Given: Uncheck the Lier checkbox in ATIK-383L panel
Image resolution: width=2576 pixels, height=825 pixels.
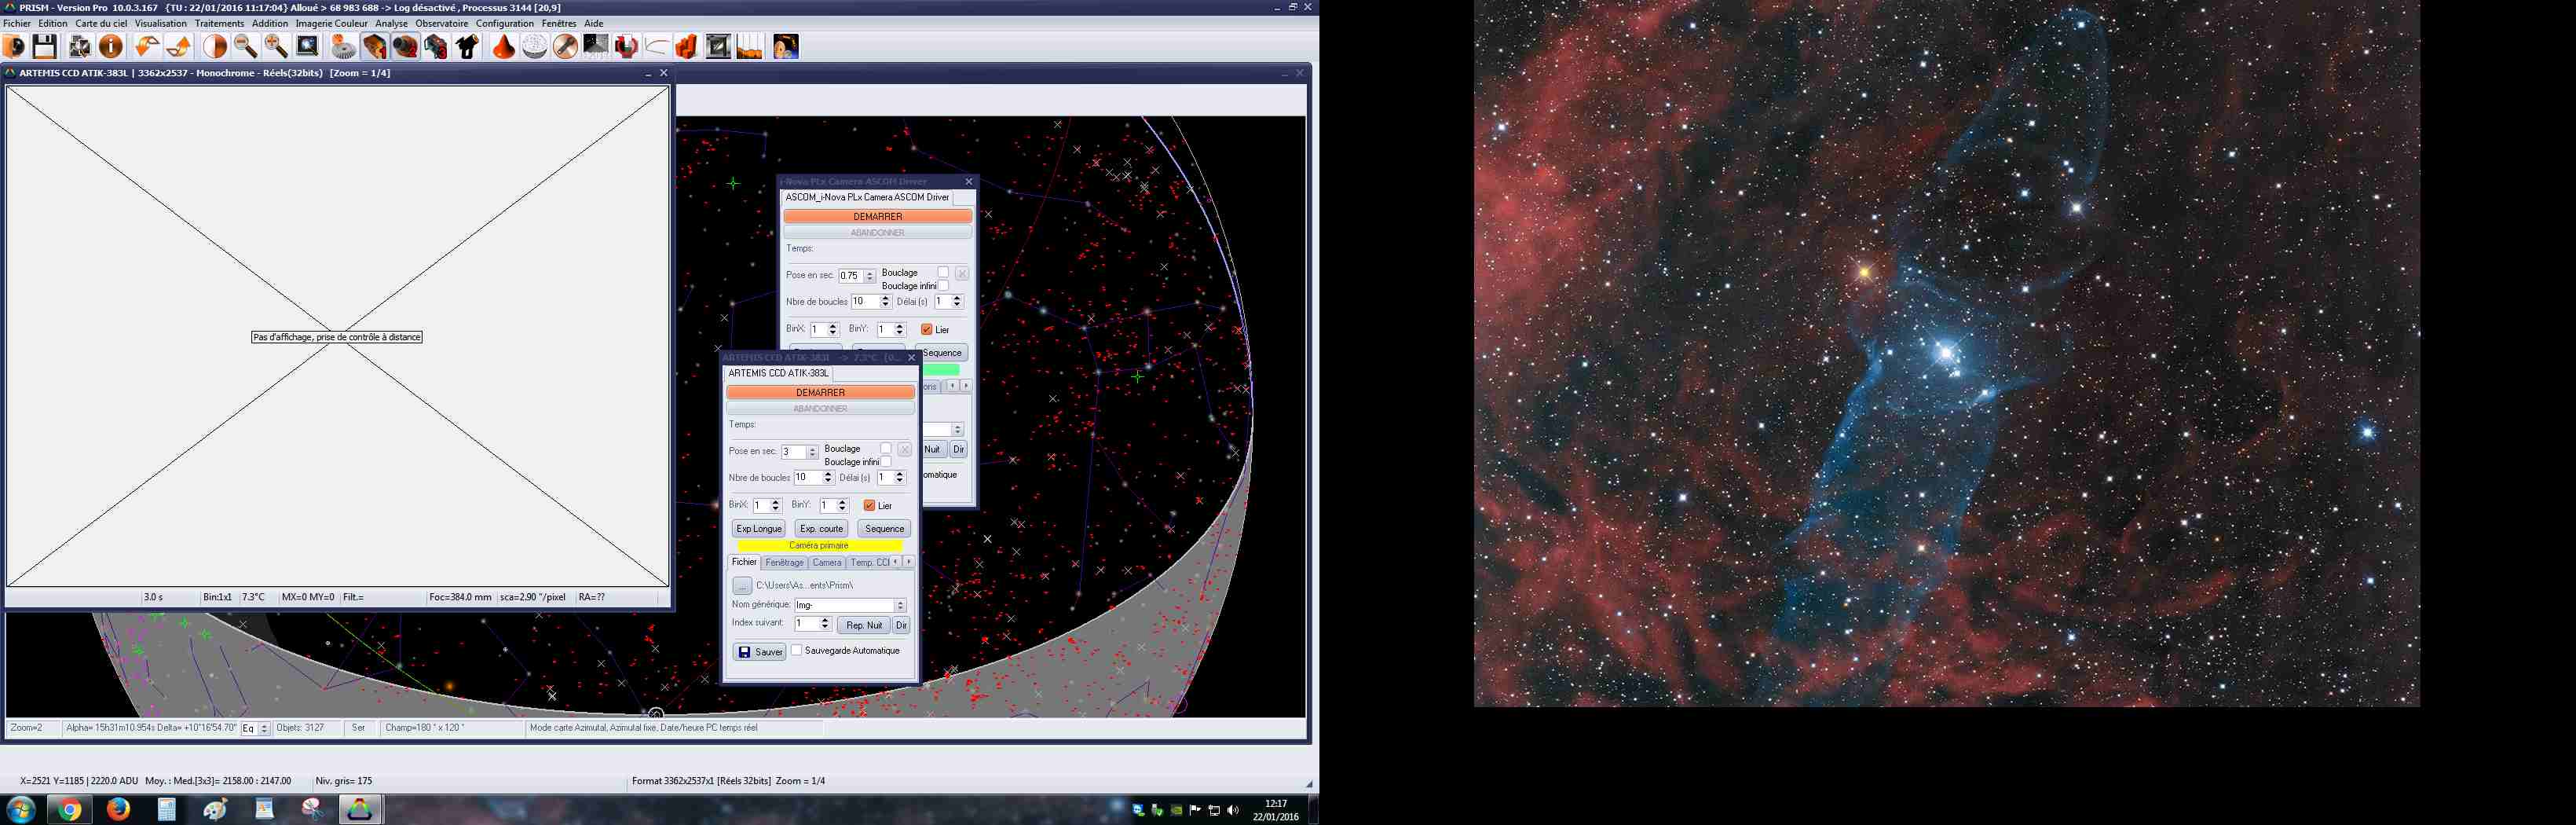Looking at the screenshot, I should [869, 506].
